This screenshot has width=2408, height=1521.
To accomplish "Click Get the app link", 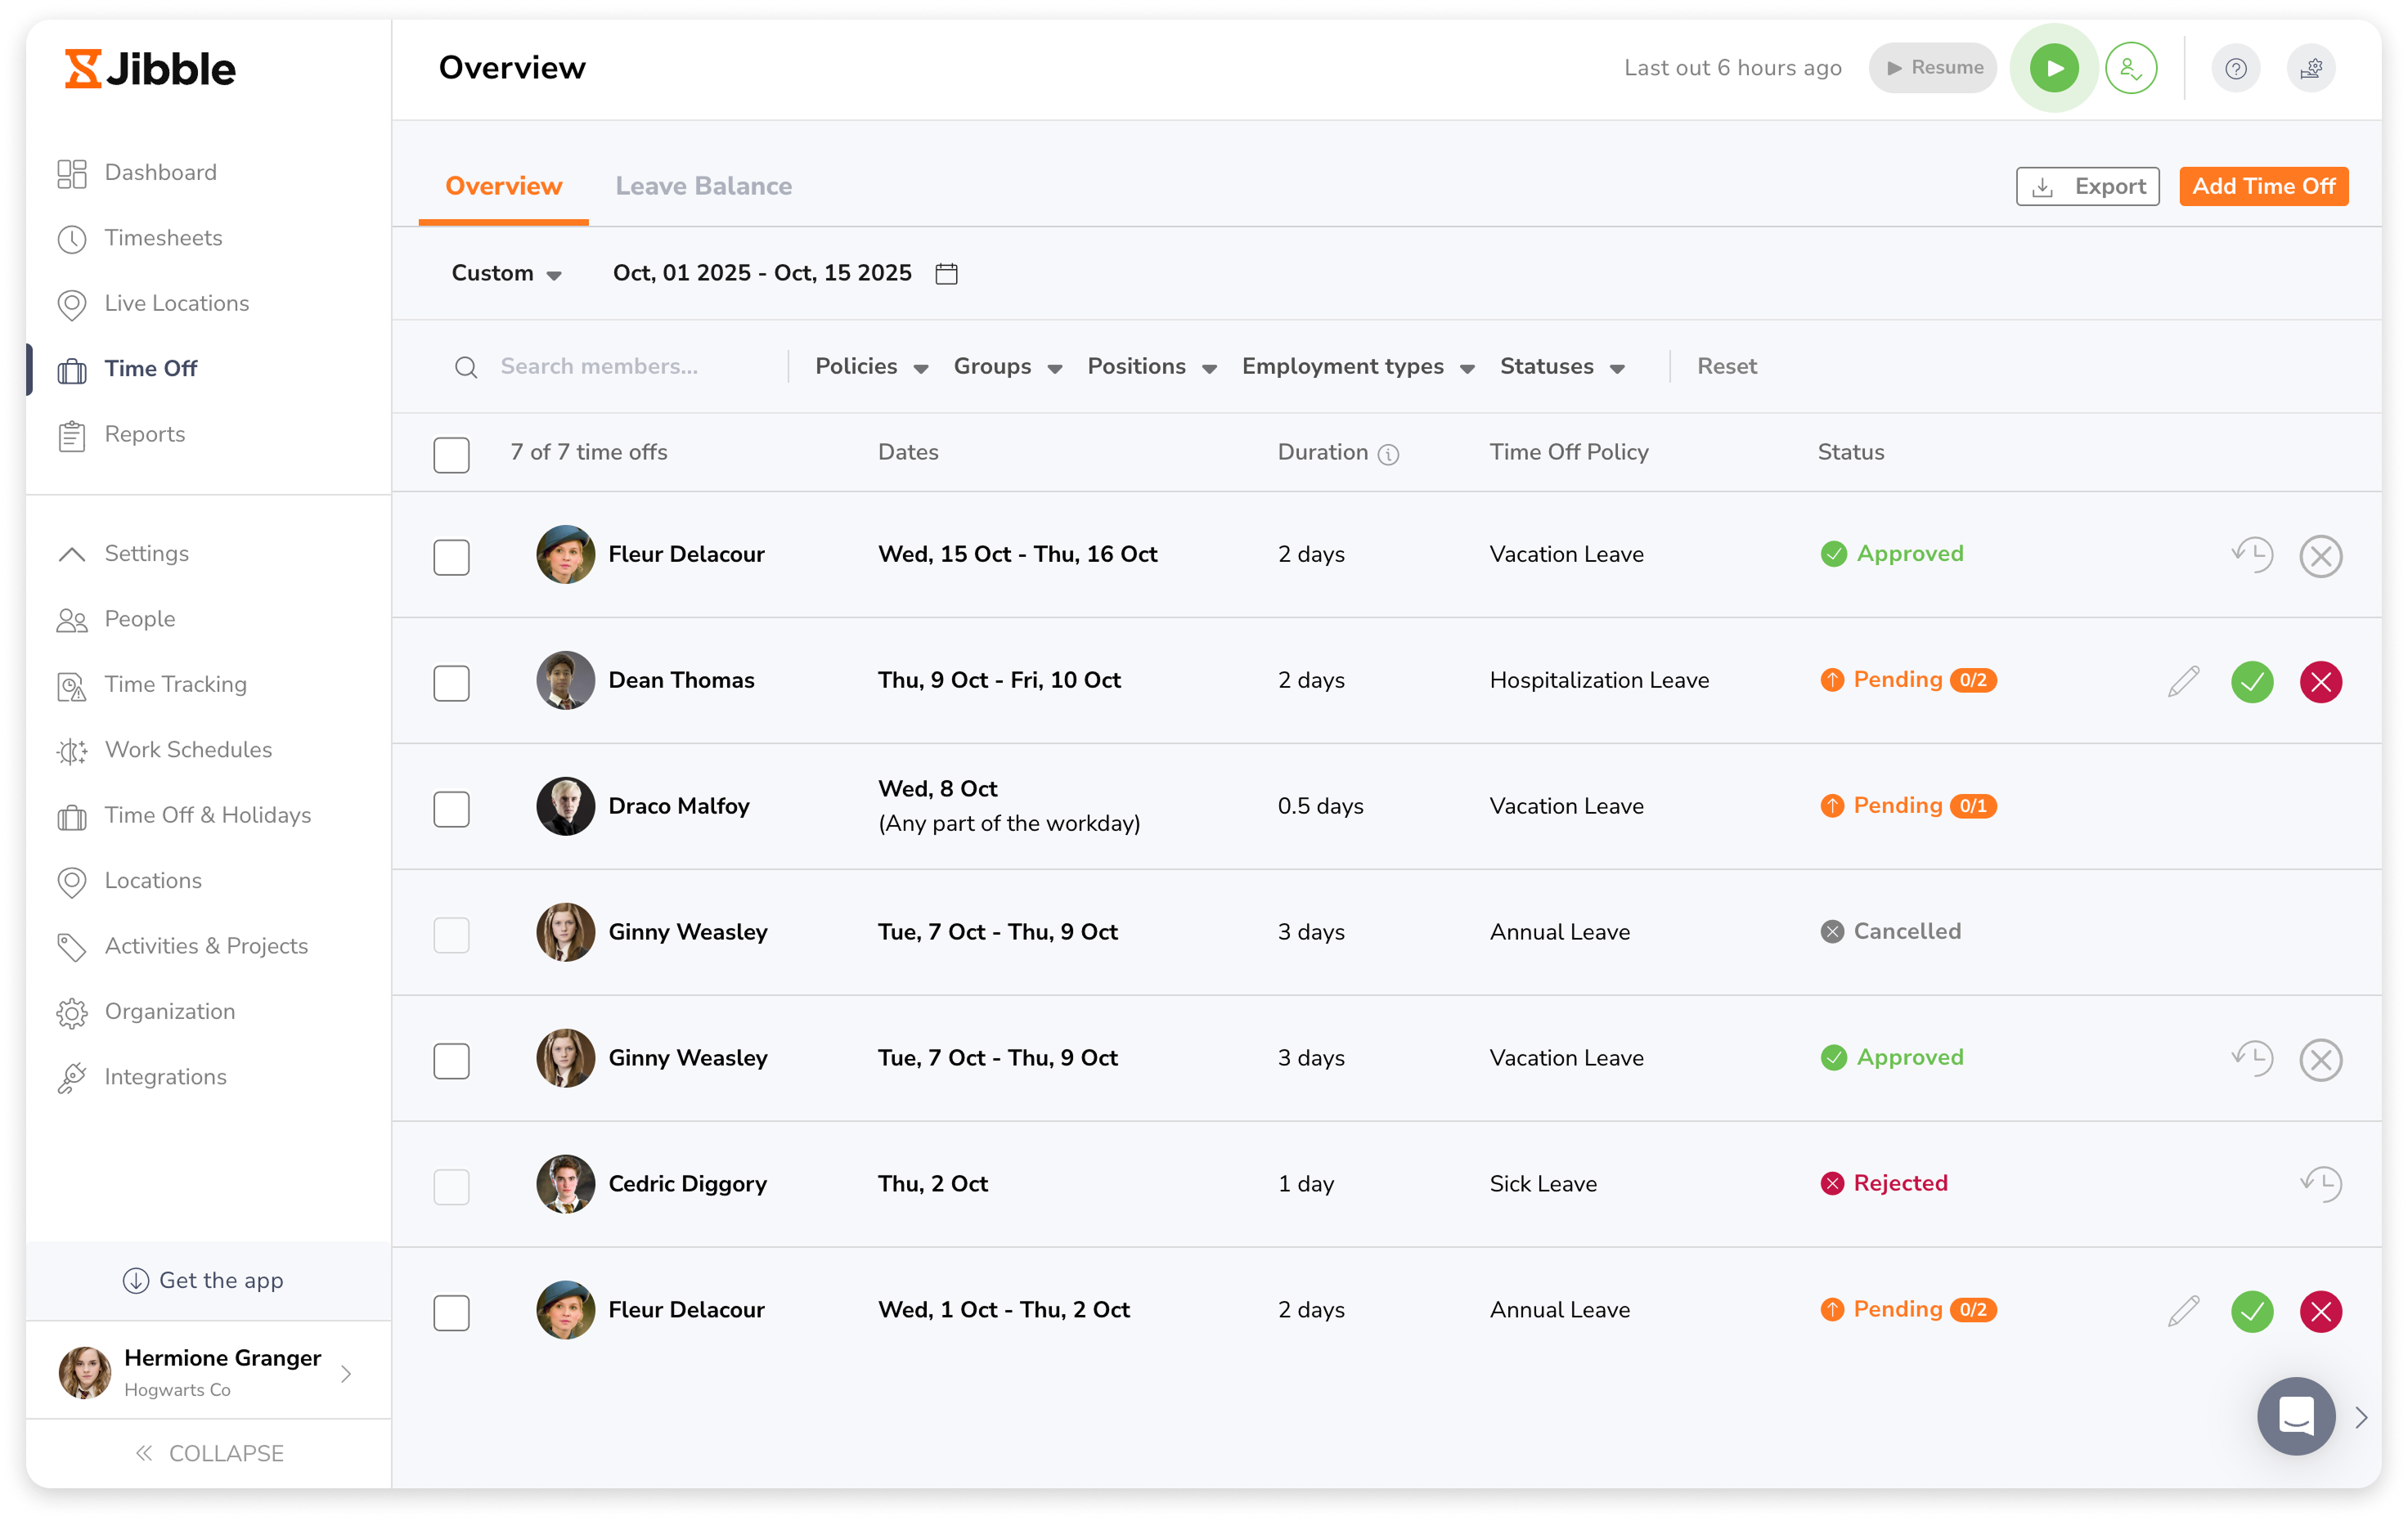I will tap(203, 1281).
